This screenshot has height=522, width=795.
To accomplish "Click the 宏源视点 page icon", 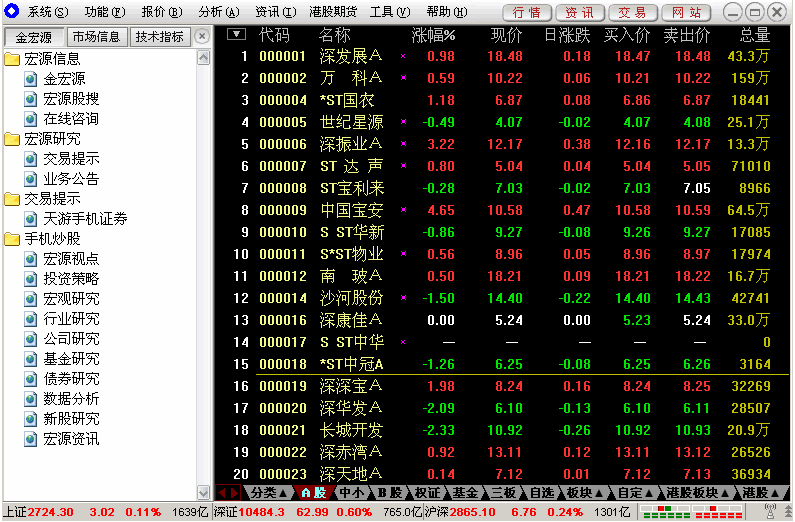I will 31,259.
